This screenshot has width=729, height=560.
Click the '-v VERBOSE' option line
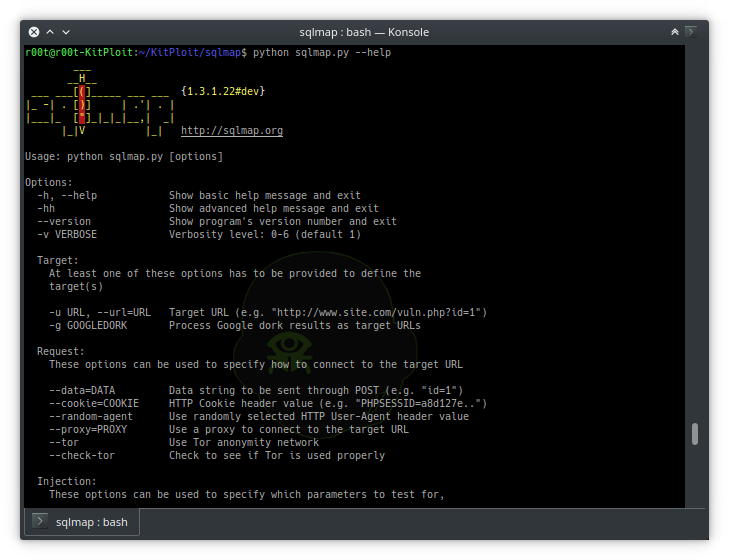click(67, 234)
